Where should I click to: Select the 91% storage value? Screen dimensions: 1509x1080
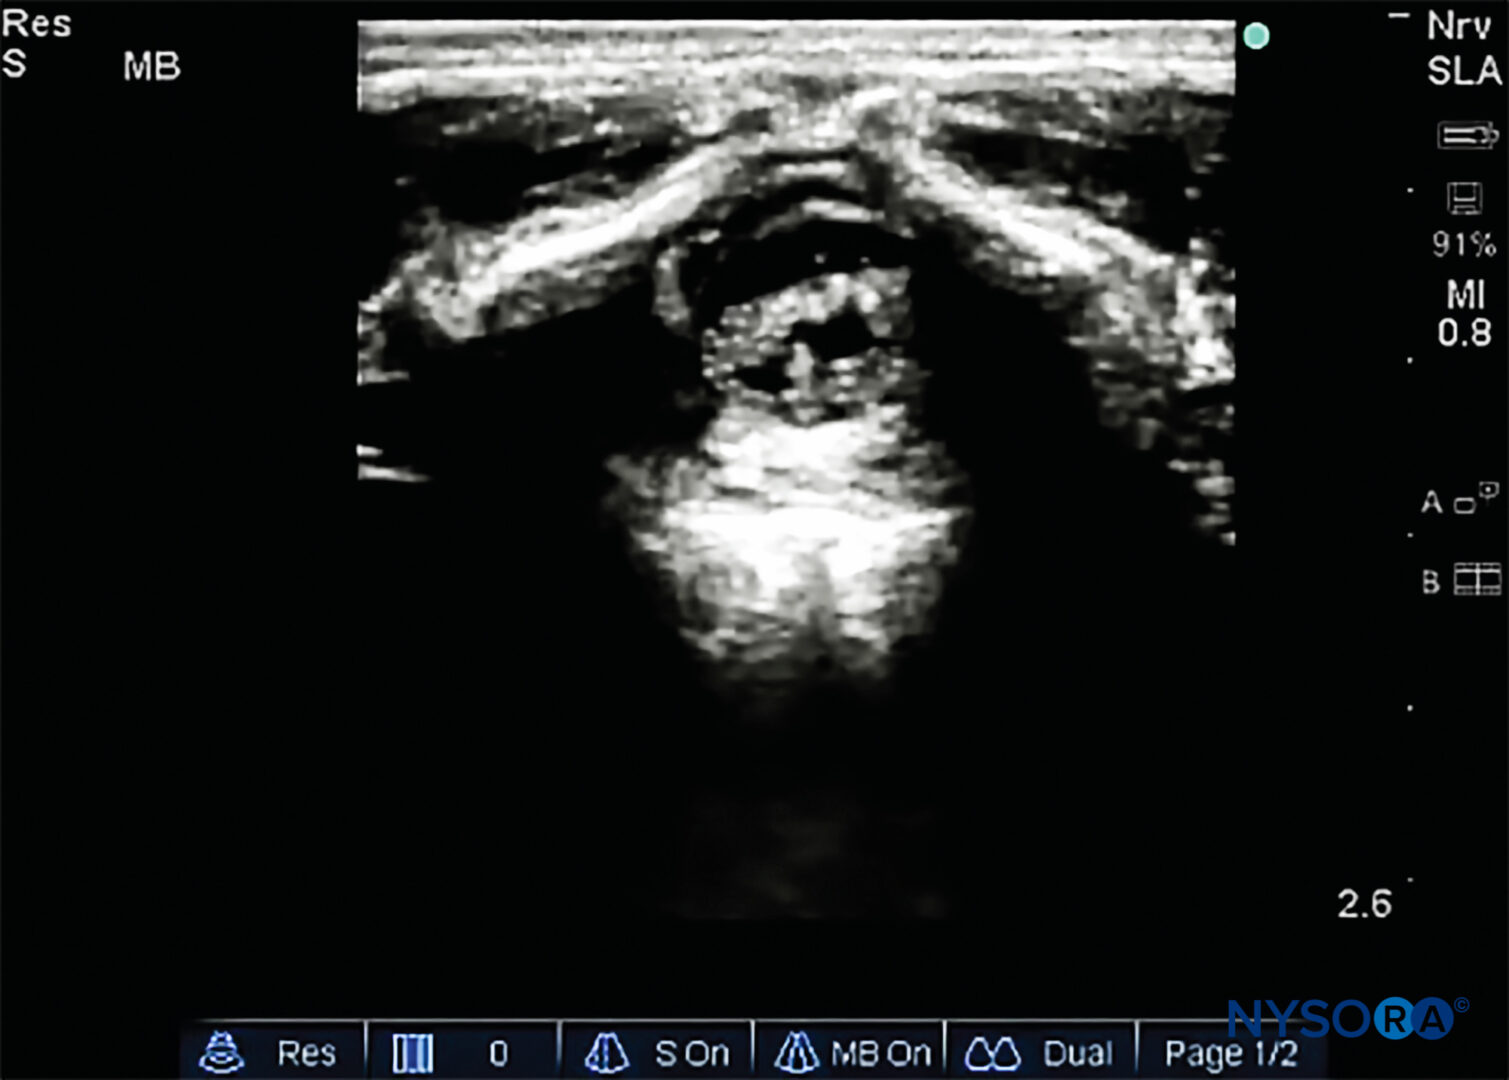tap(1464, 244)
